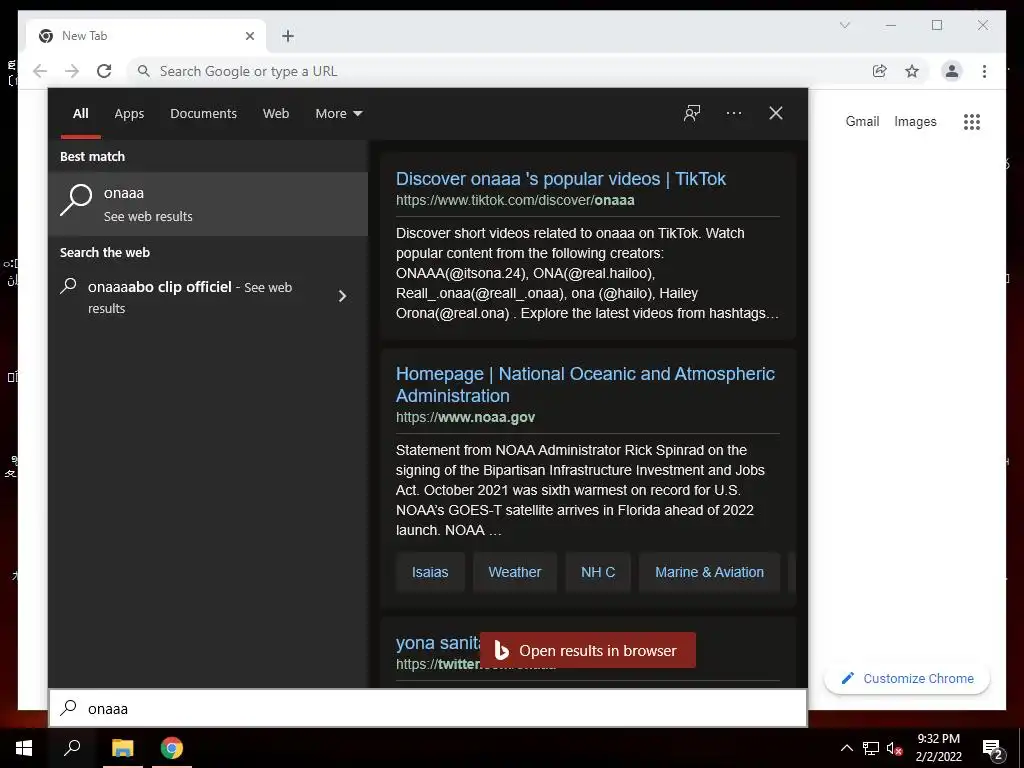Open the tab search chevron in the Chrome title bar
Image resolution: width=1024 pixels, height=768 pixels.
(844, 25)
